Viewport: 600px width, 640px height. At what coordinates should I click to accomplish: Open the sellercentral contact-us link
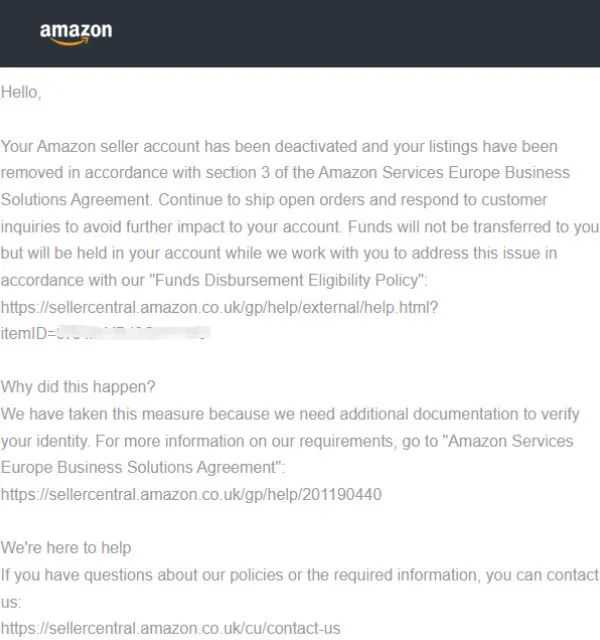click(171, 628)
